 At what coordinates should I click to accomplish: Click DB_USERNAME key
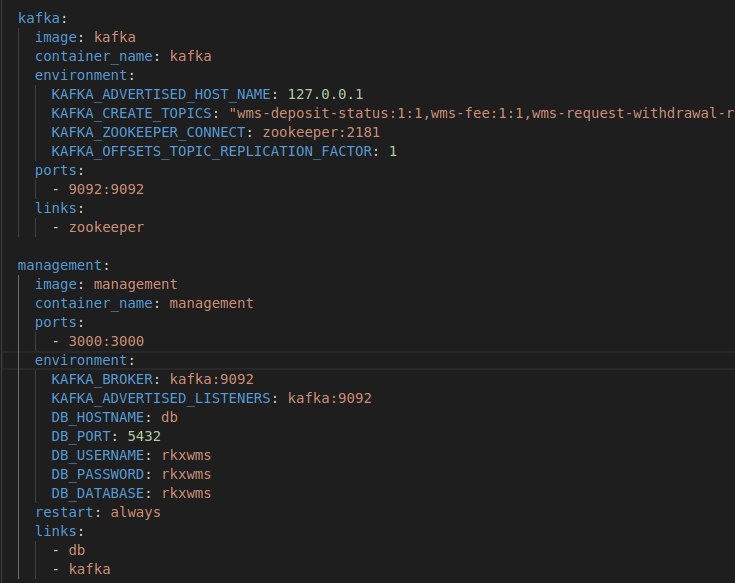click(98, 455)
